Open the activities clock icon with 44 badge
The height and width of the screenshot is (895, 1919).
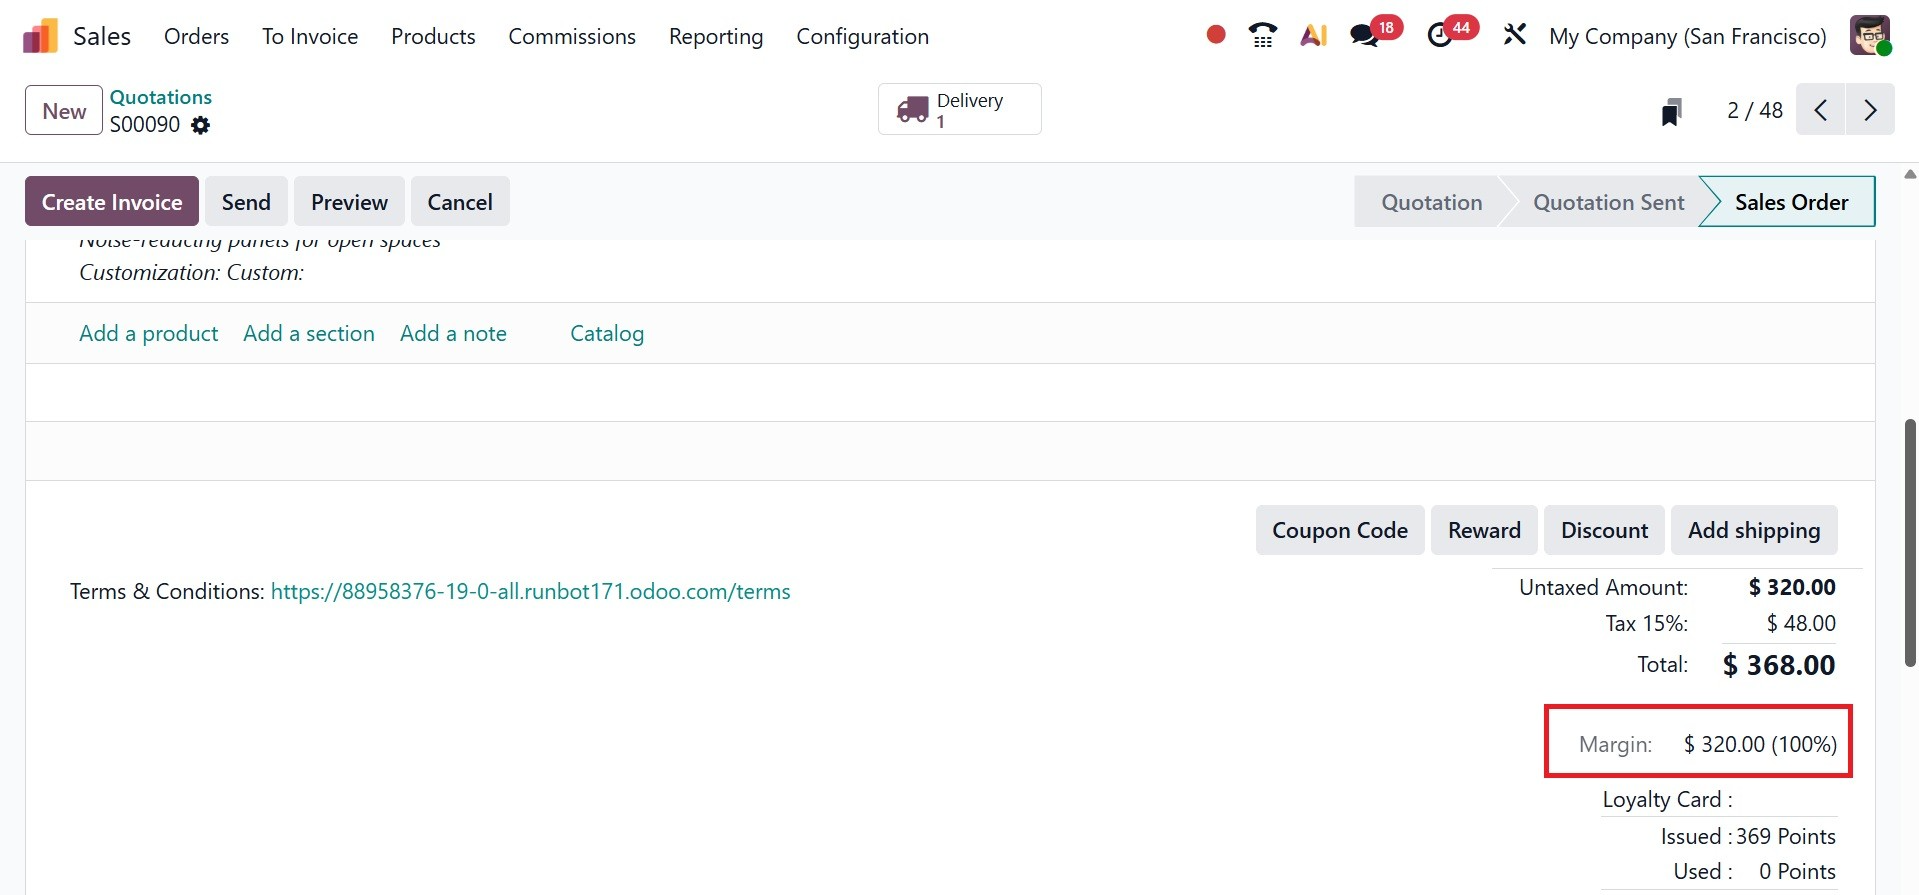[1440, 35]
